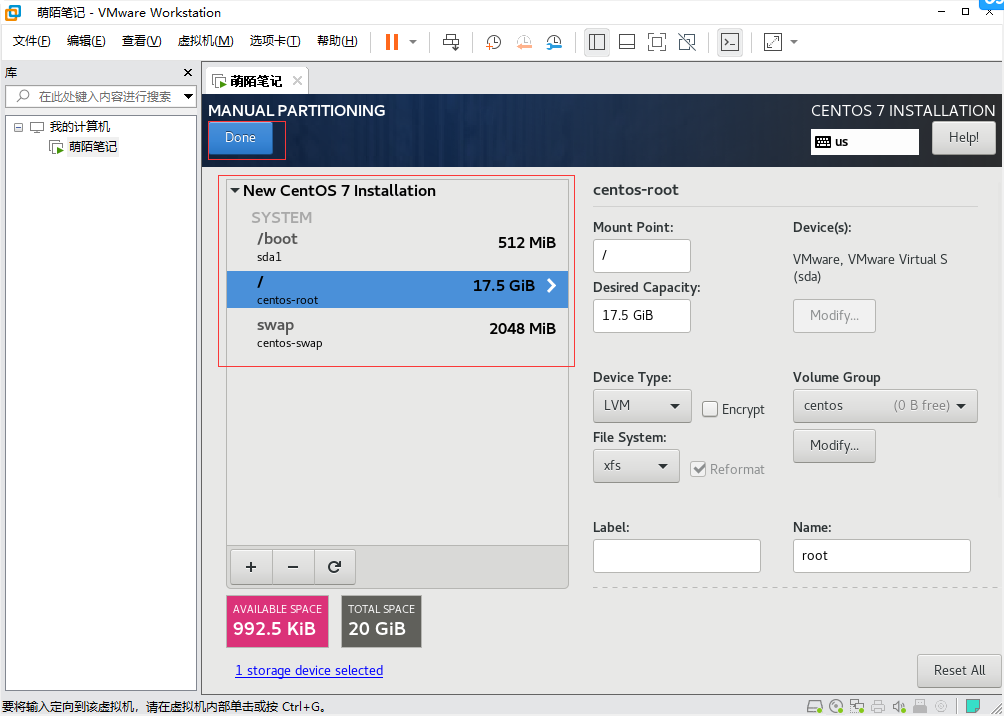Toggle the library sidebar view
This screenshot has width=1004, height=716.
597,42
